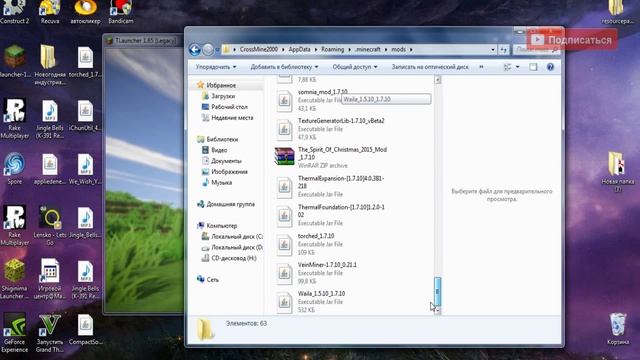Click Roaming in the address path
The height and width of the screenshot is (360, 640).
pos(332,49)
